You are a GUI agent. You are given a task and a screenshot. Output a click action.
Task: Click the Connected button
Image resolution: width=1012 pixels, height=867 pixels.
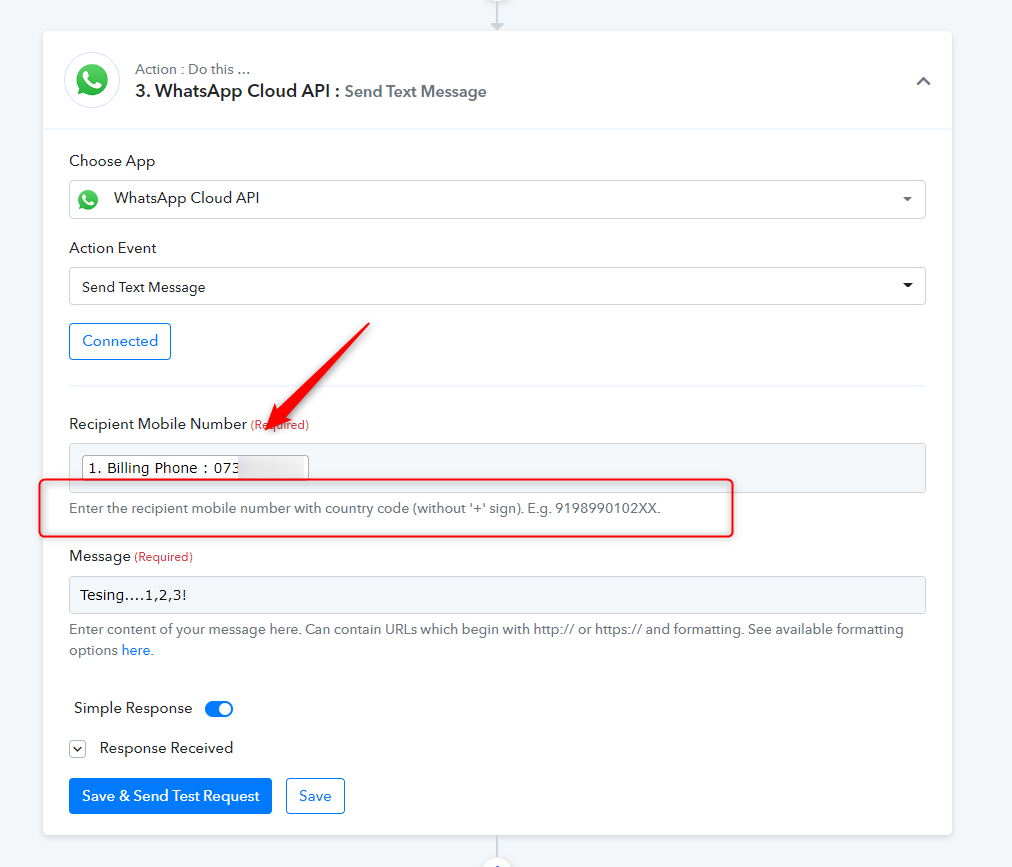tap(120, 341)
